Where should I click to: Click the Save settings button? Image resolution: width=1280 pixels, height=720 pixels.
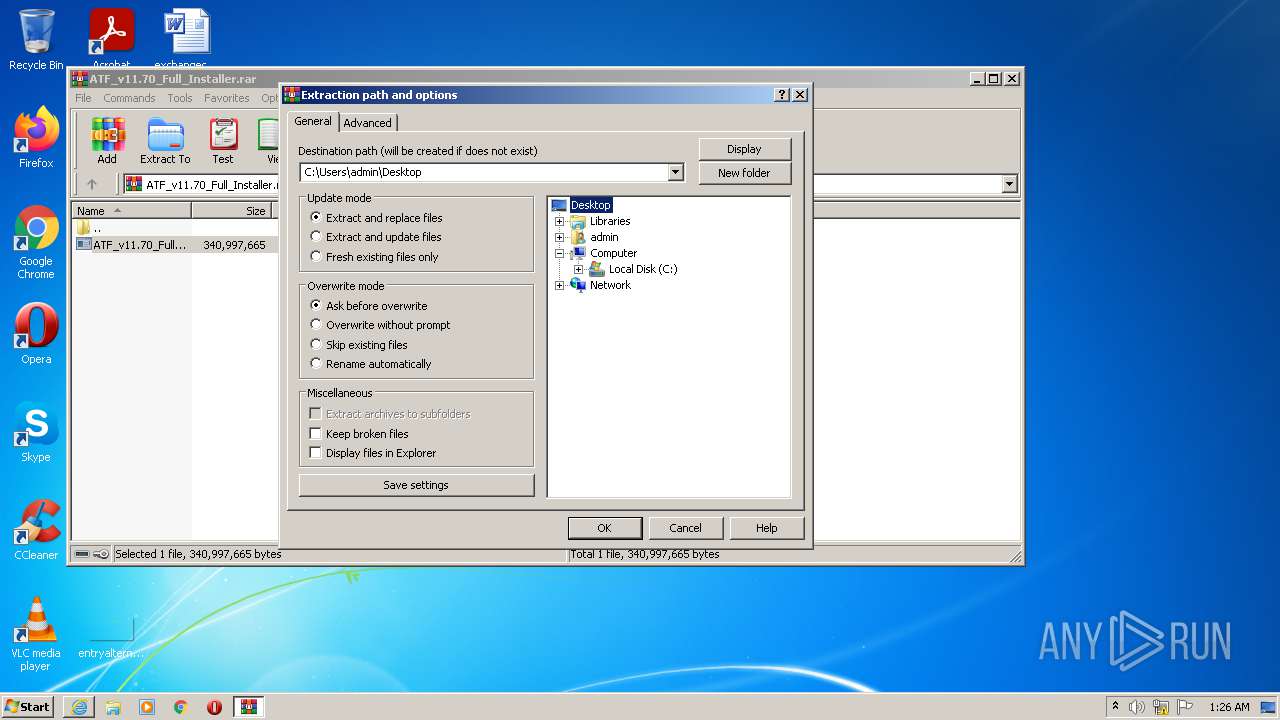point(416,485)
